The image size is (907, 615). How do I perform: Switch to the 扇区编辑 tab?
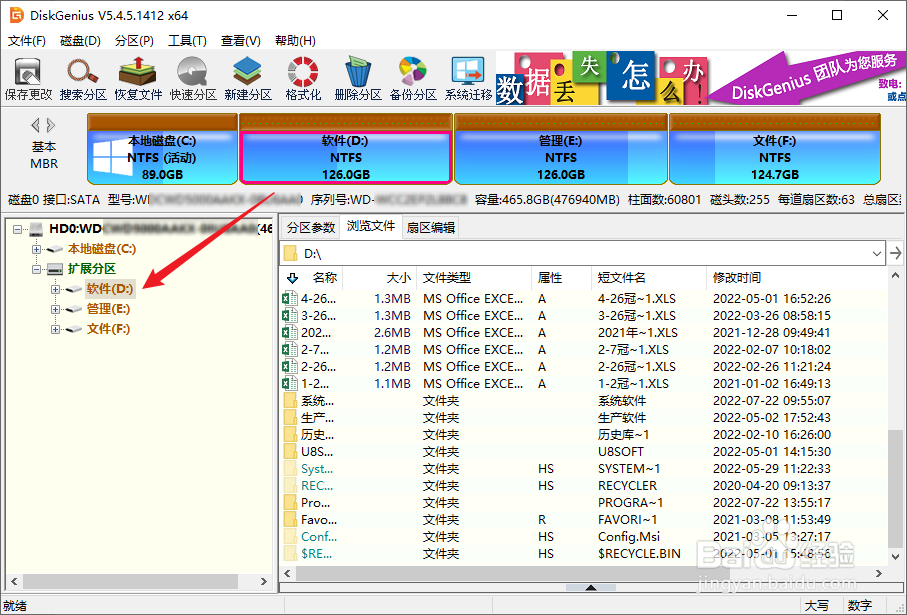click(x=430, y=227)
